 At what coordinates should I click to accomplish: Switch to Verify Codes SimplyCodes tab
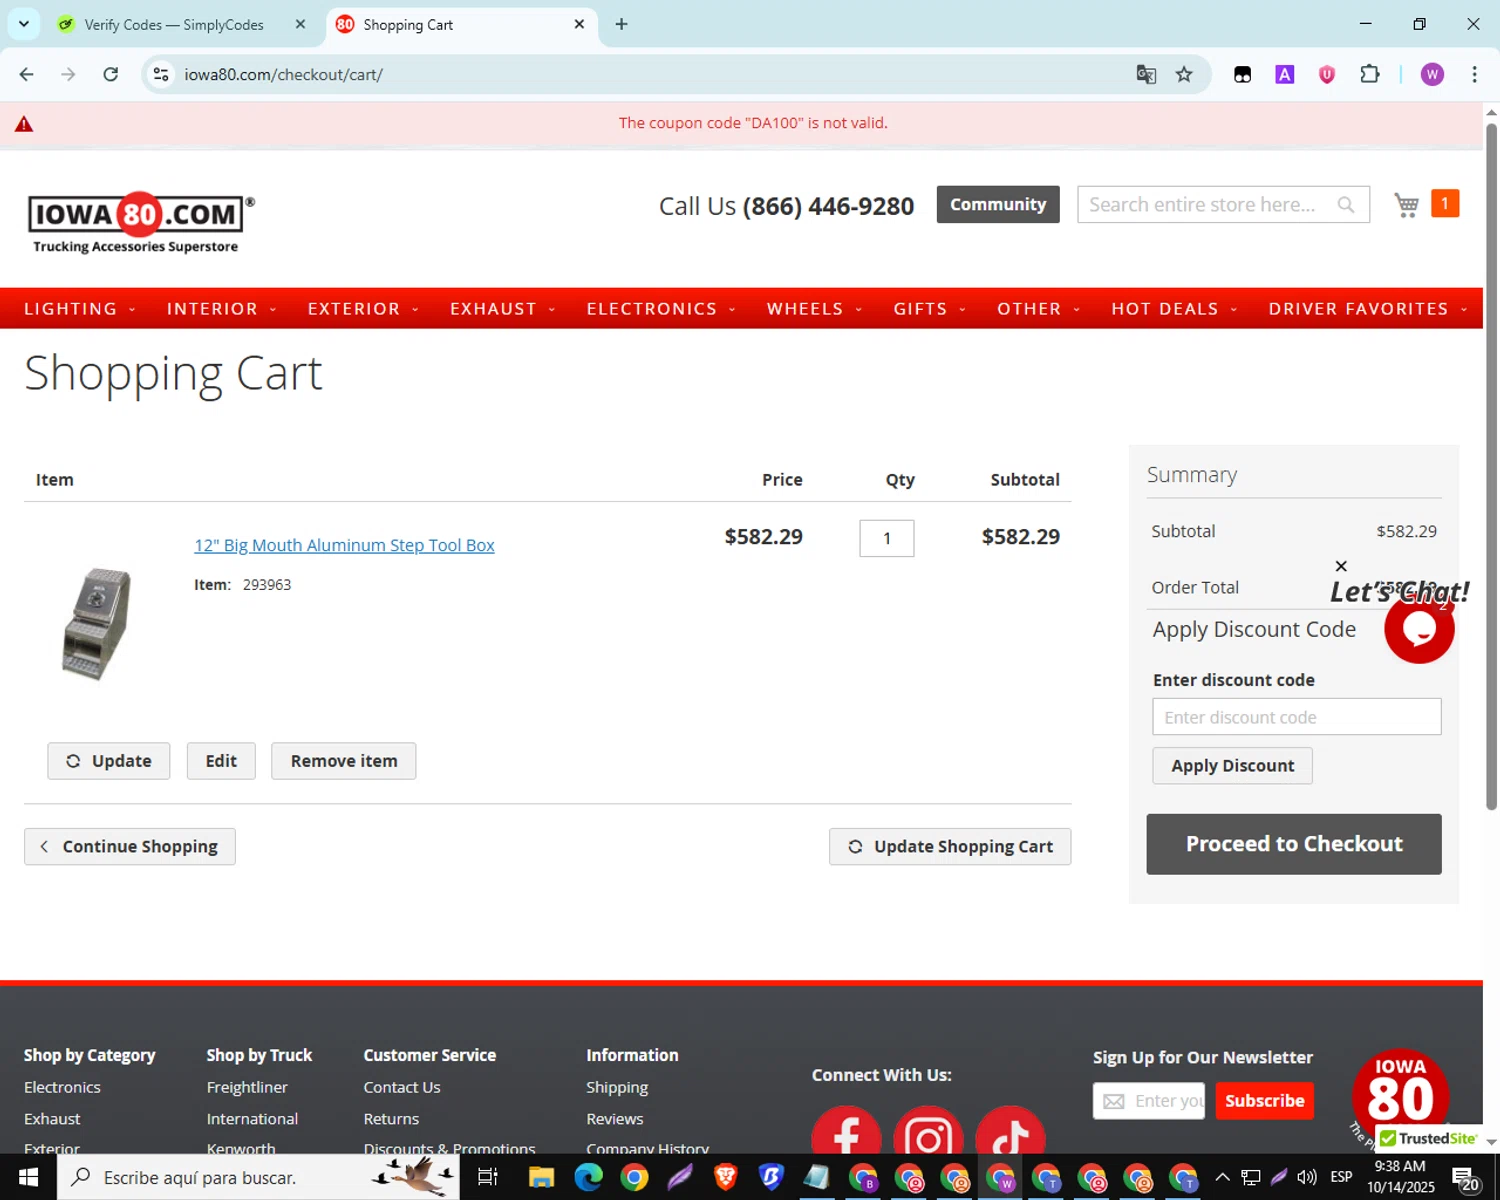pyautogui.click(x=174, y=25)
